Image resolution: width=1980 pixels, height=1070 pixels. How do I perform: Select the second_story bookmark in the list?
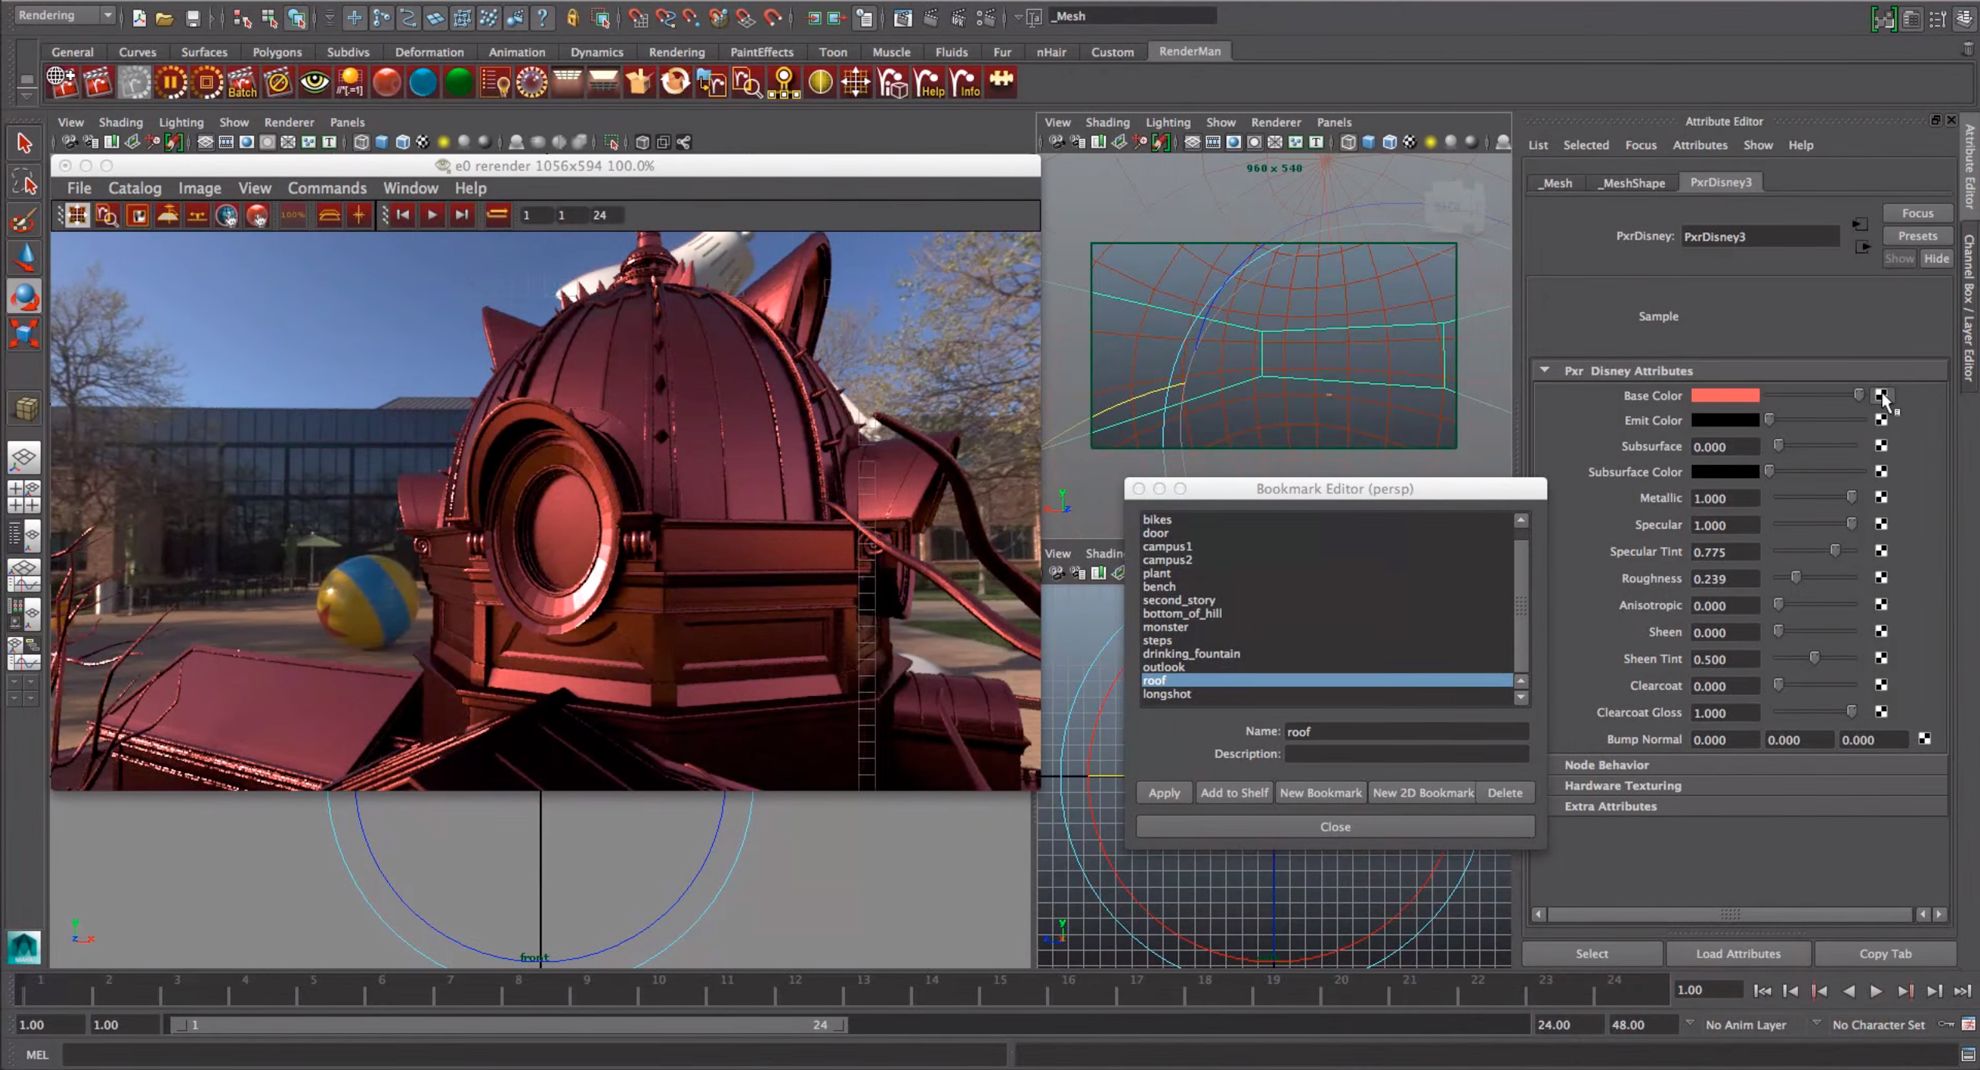[1179, 599]
